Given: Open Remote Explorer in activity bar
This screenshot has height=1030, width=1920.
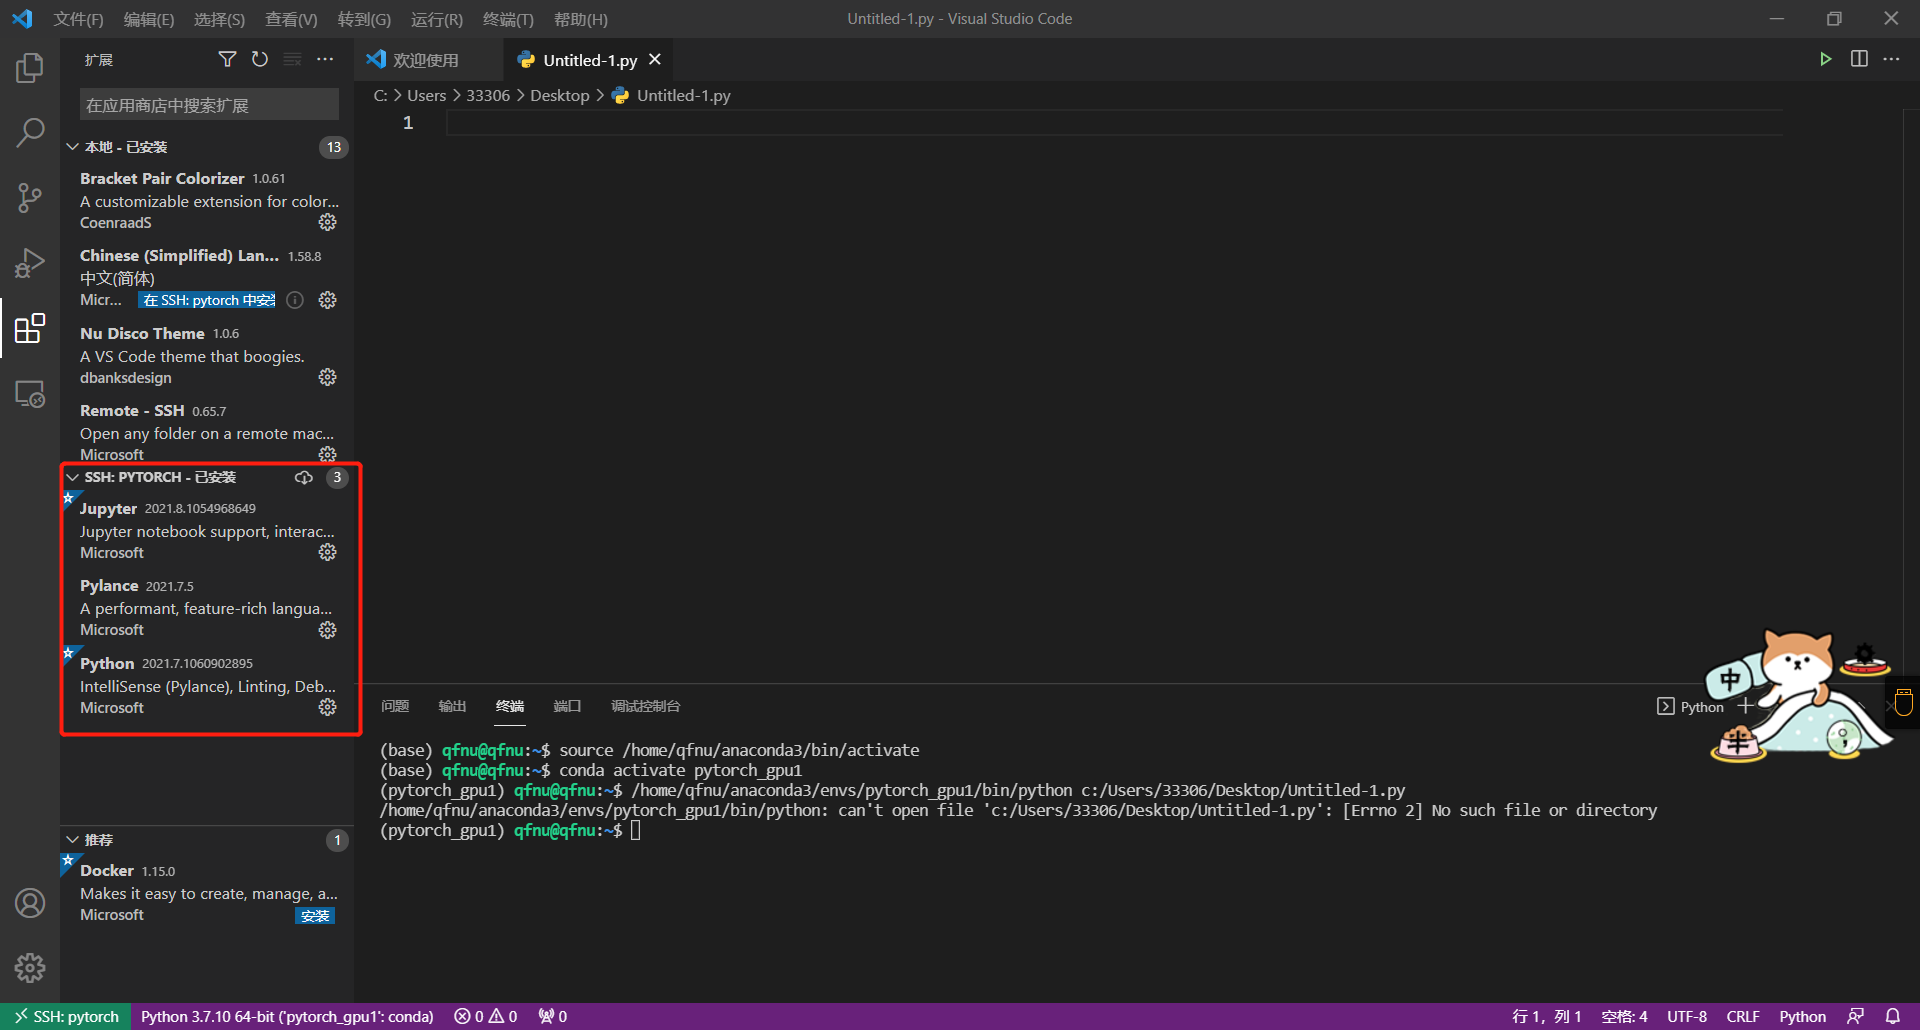Looking at the screenshot, I should click(x=30, y=393).
